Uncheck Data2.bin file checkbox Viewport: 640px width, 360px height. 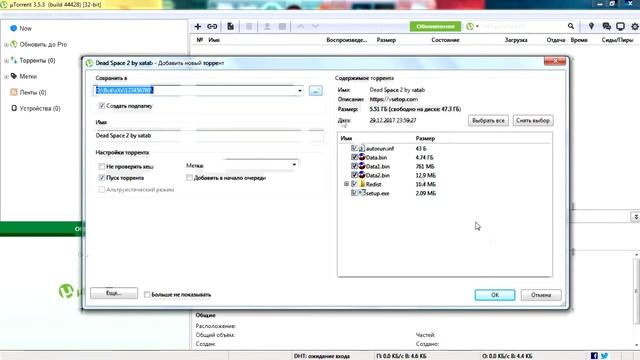pos(354,175)
